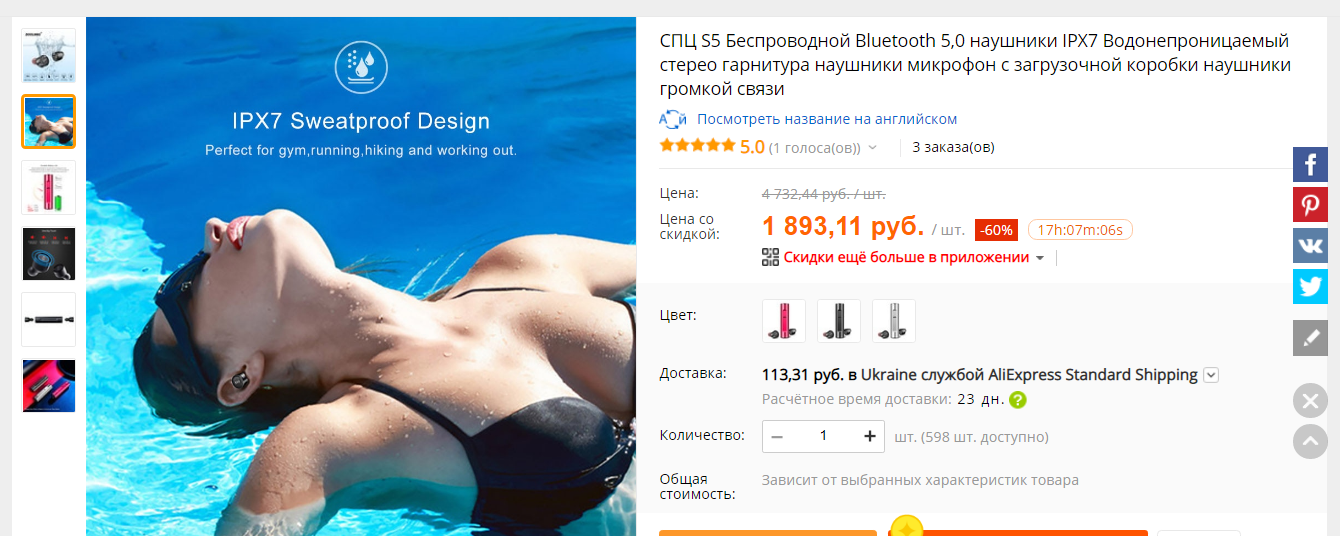This screenshot has height=536, width=1340.
Task: Close the floating share sidebar
Action: coord(1310,401)
